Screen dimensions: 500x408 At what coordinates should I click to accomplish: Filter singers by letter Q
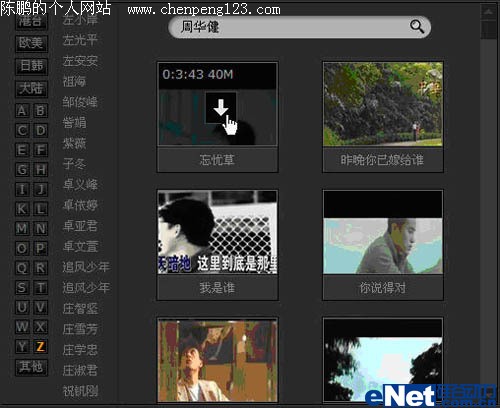[22, 268]
